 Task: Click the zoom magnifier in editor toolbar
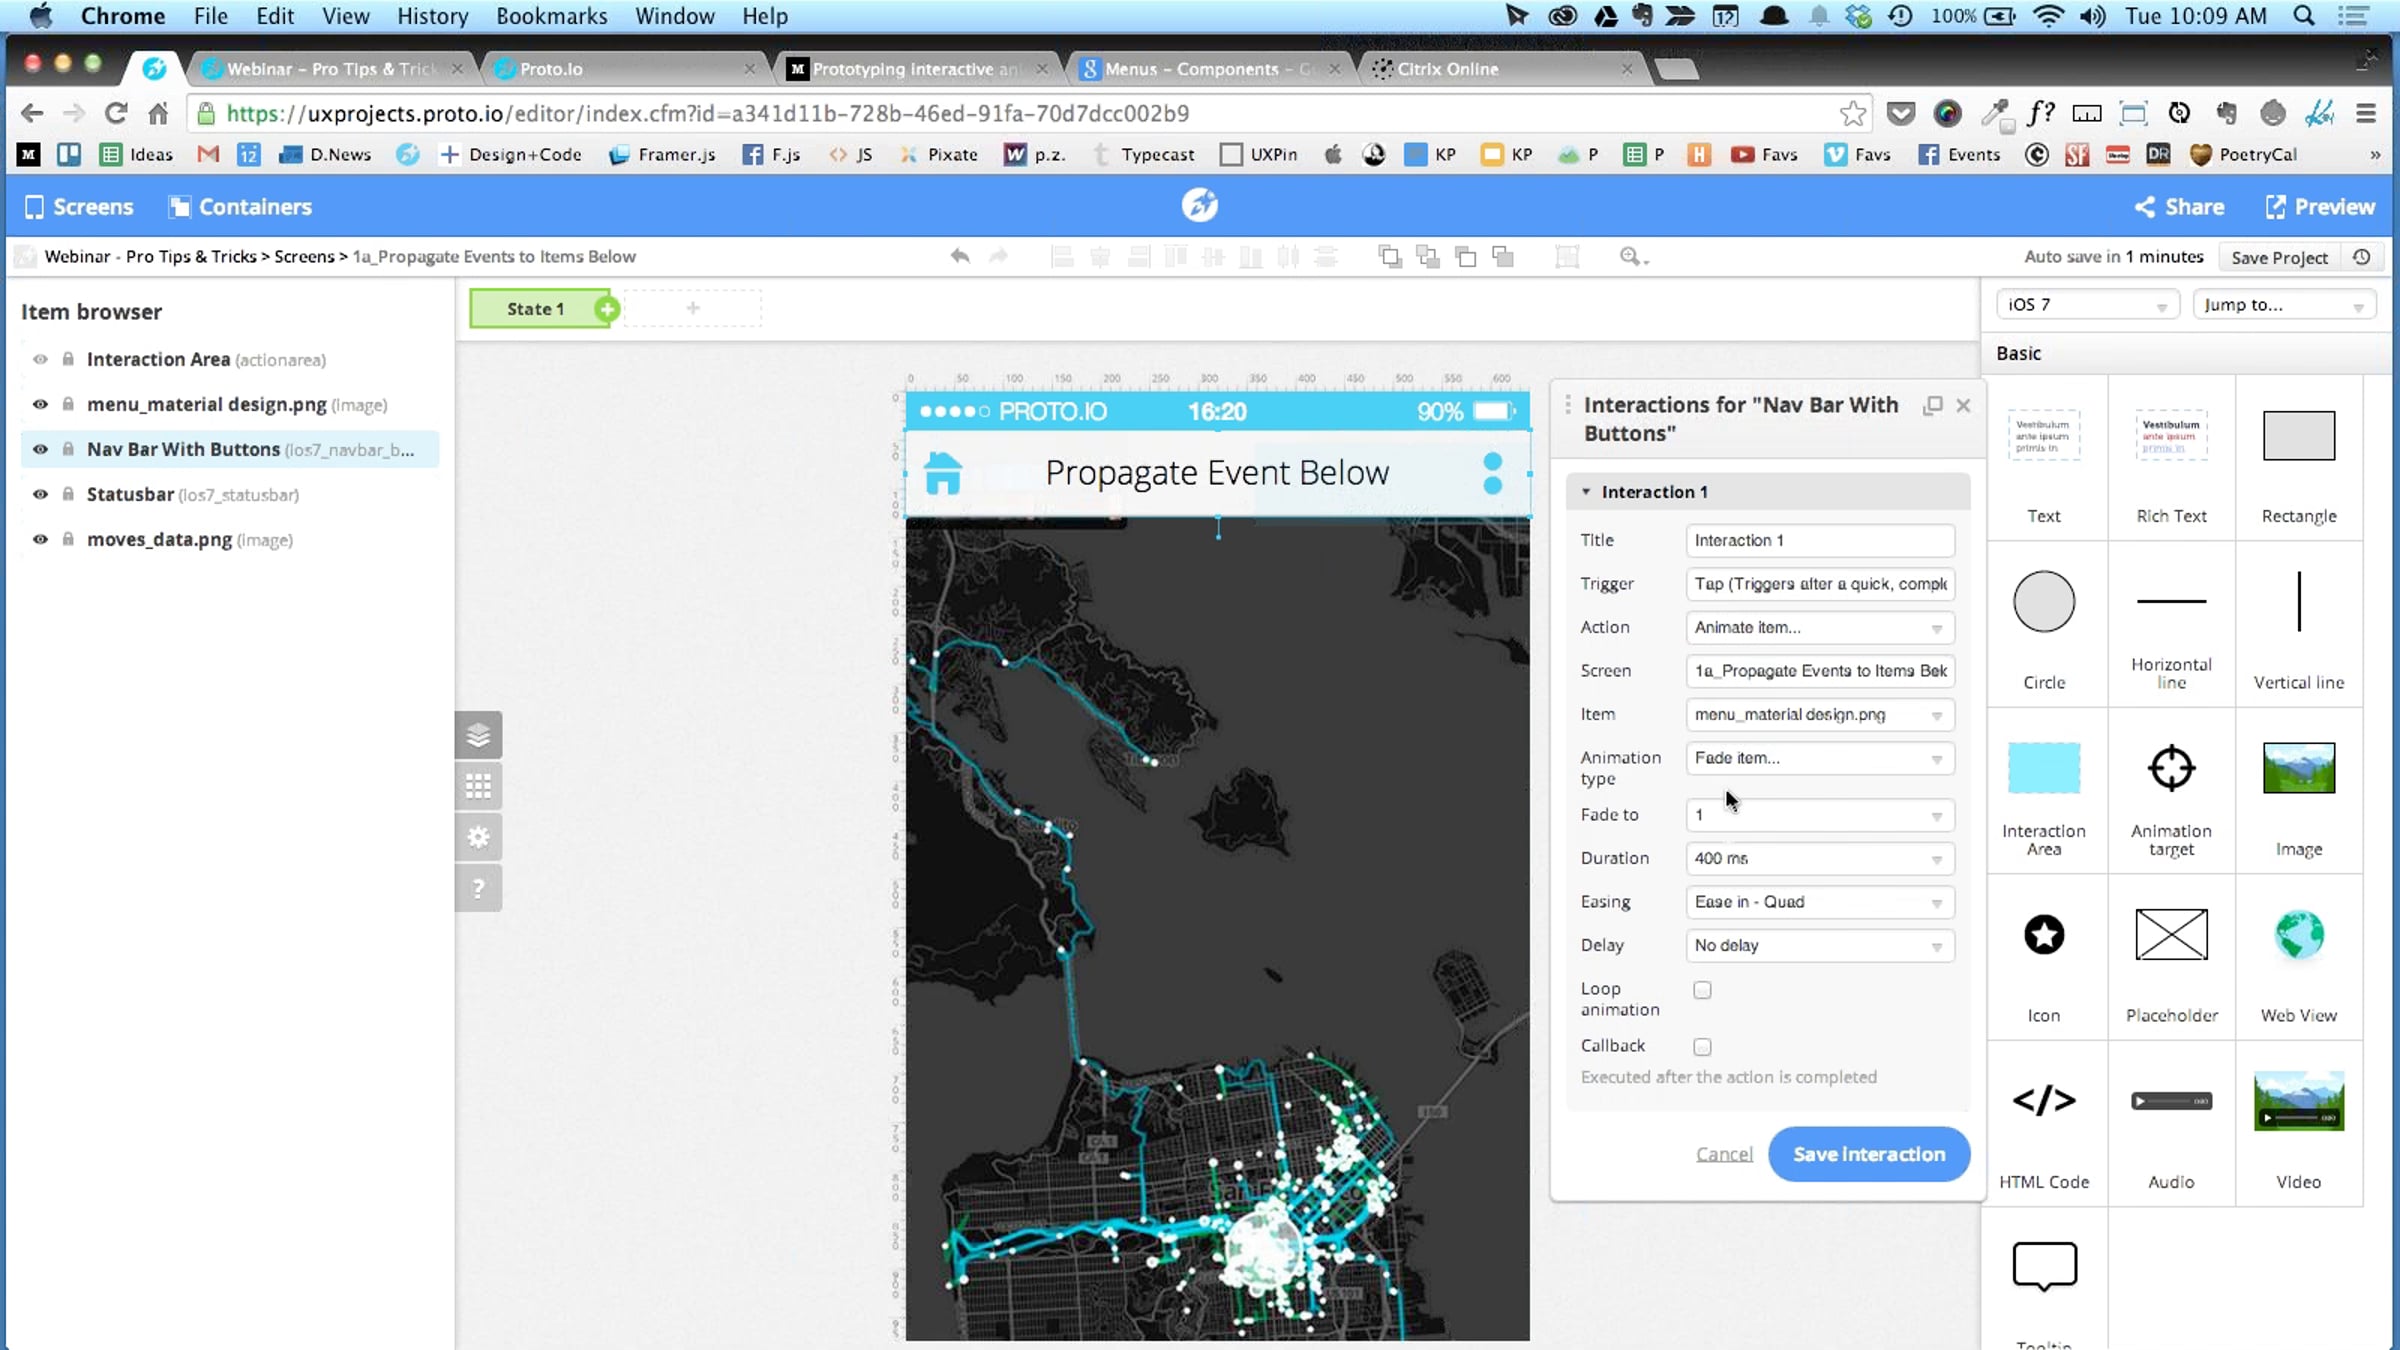1630,256
